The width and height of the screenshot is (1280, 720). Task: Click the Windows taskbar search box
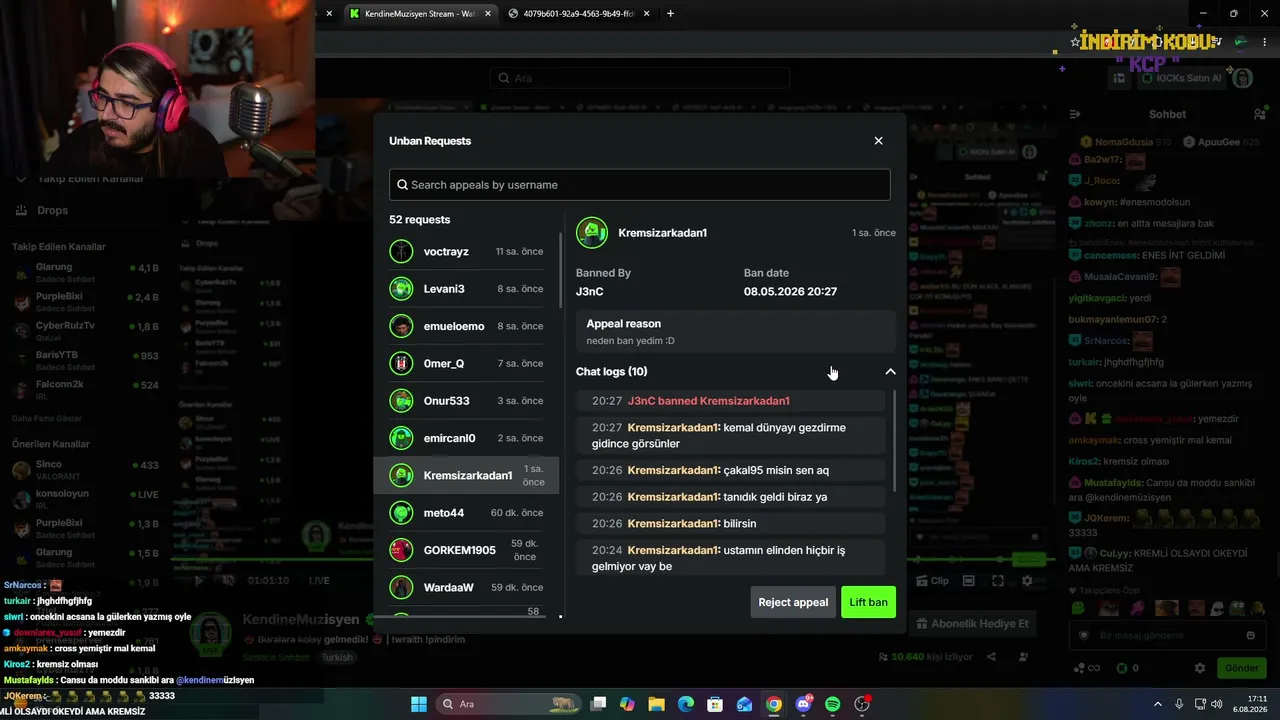510,704
